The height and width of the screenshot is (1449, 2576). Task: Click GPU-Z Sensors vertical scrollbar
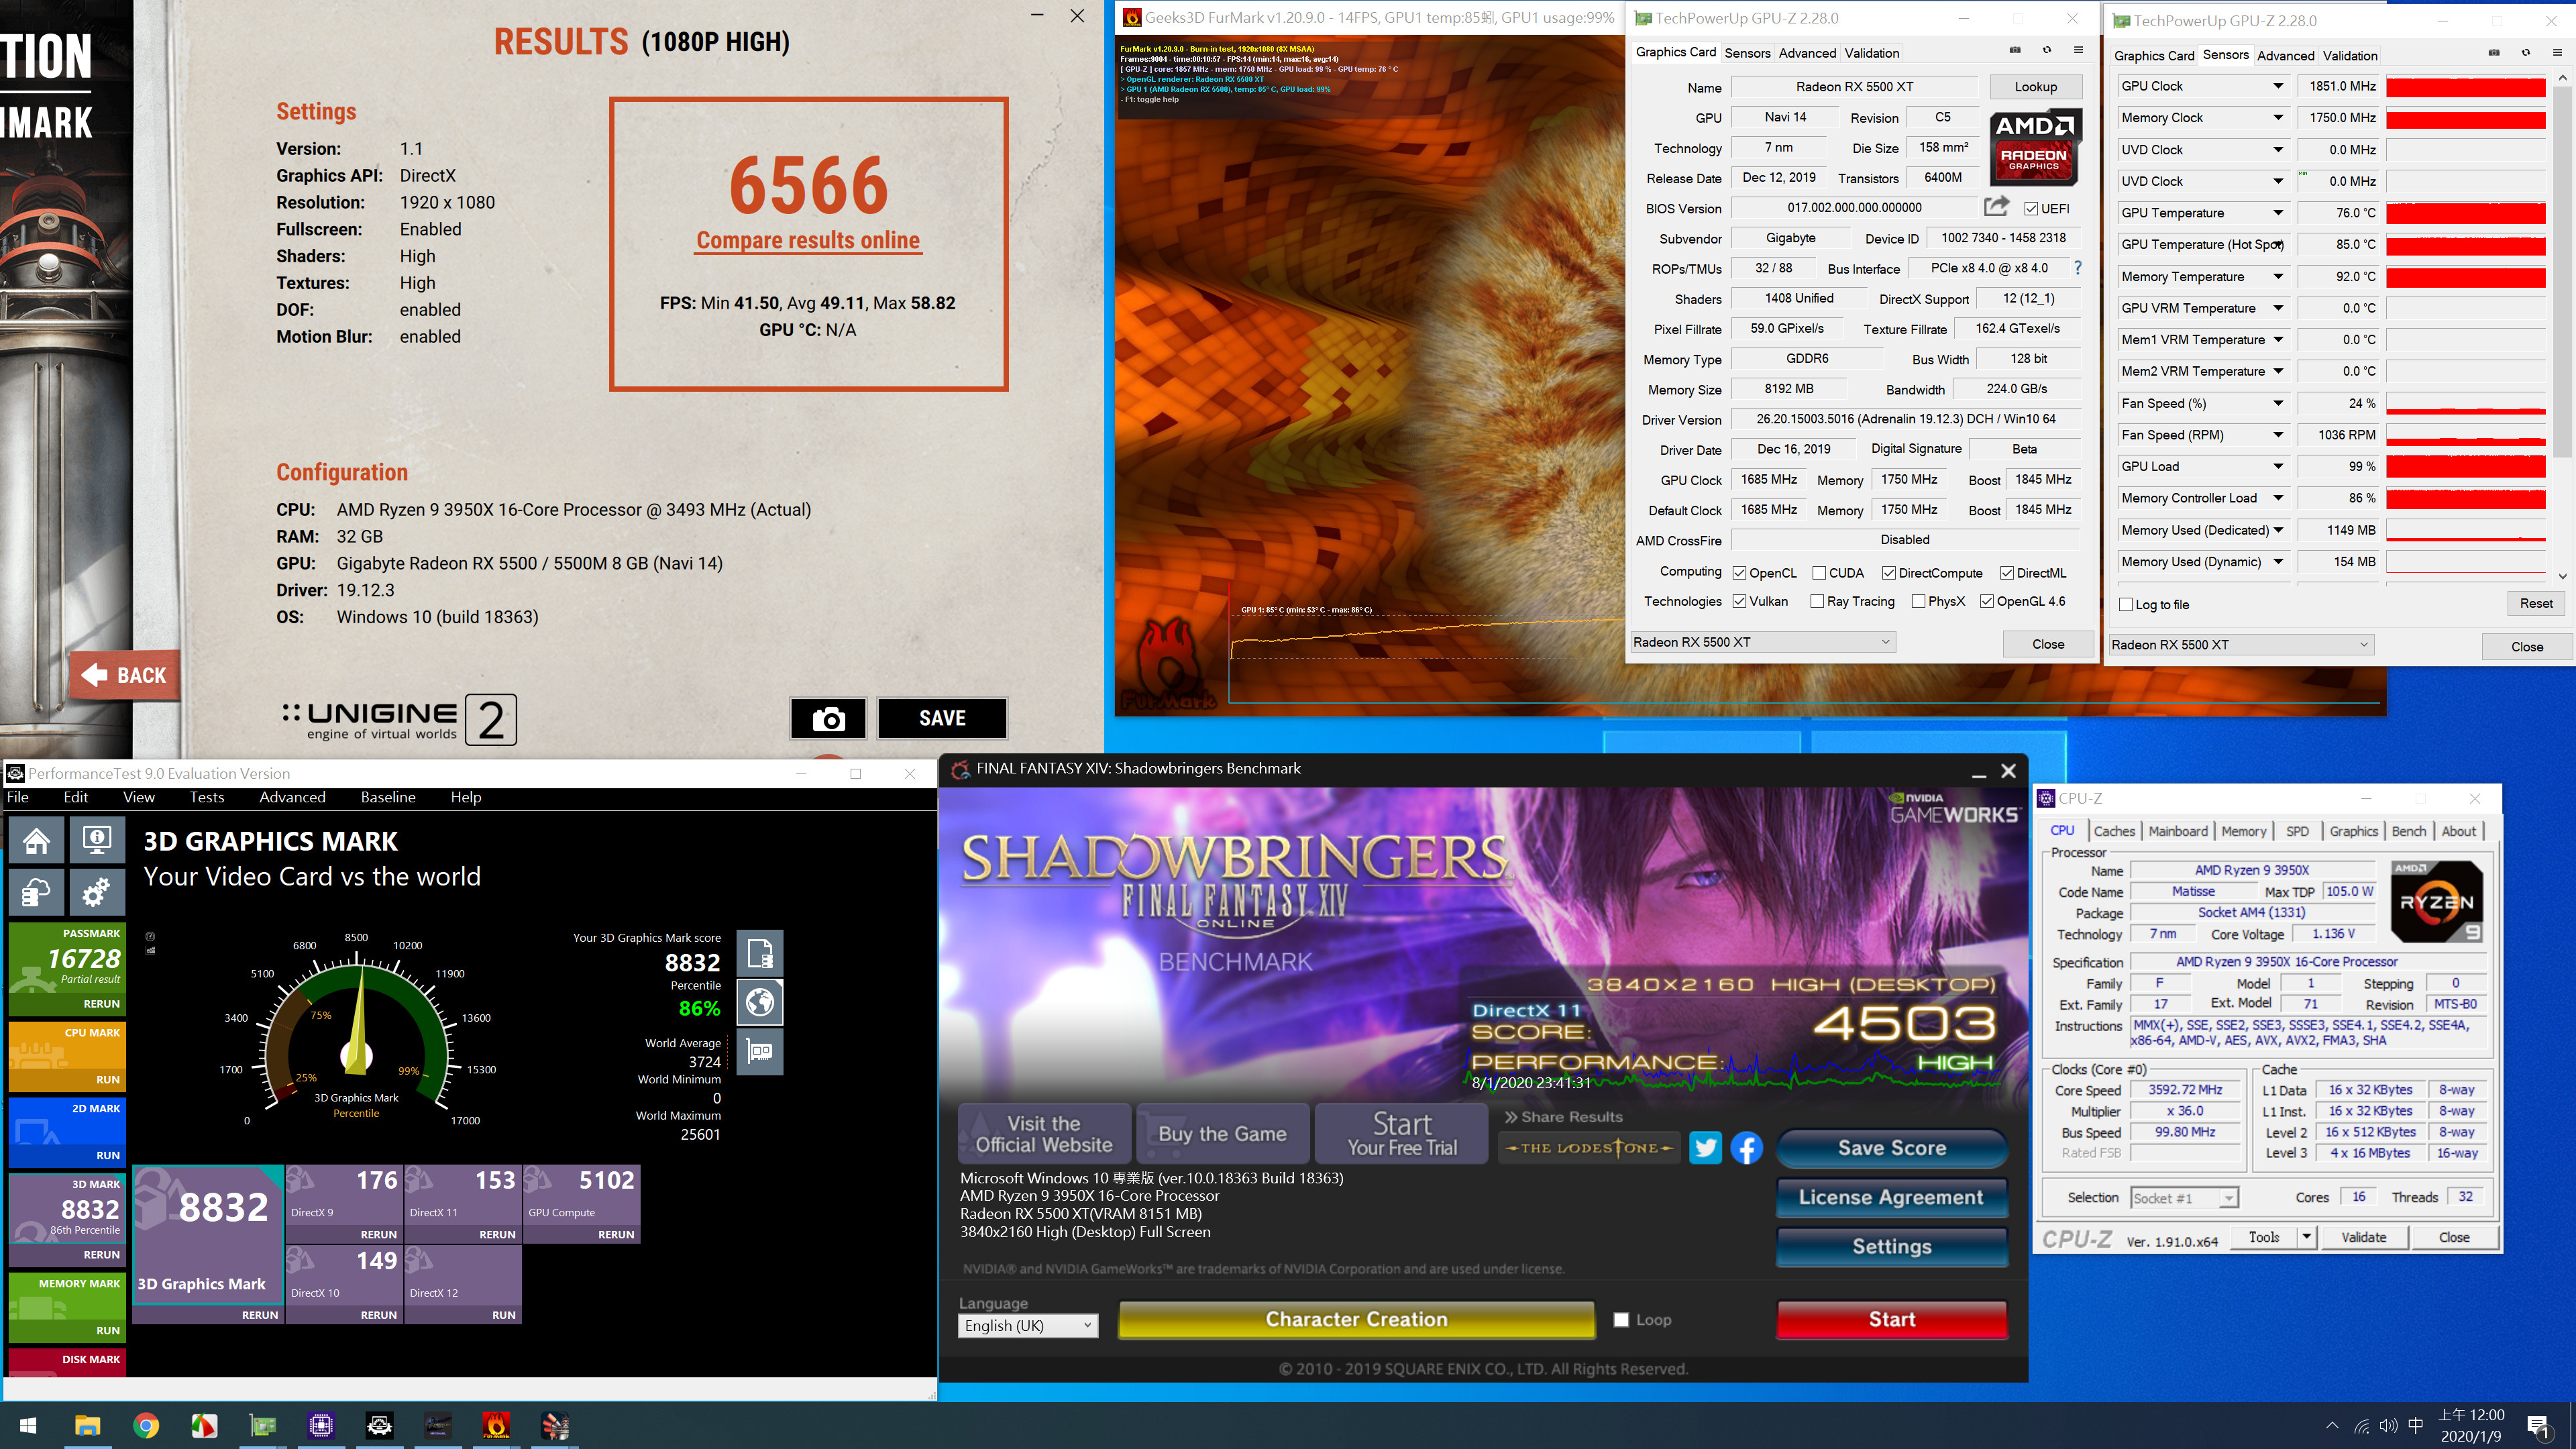pyautogui.click(x=2562, y=326)
